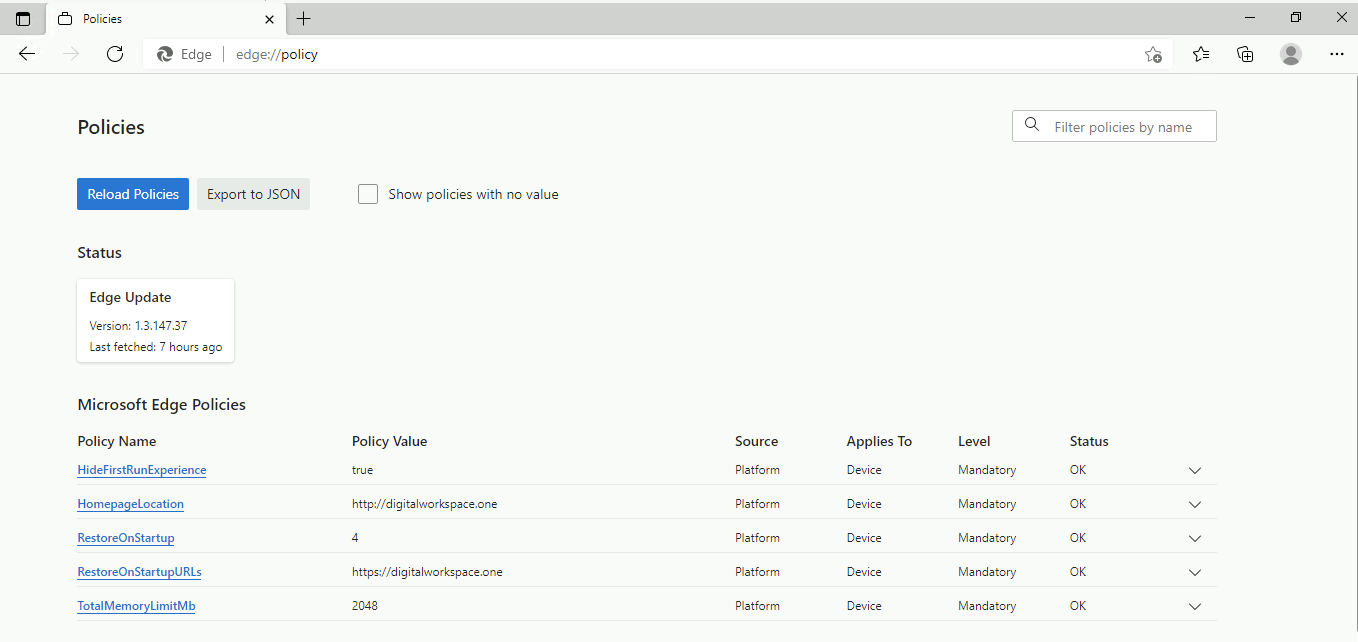Refresh the page with the reload icon
This screenshot has height=642, width=1358.
click(x=115, y=54)
